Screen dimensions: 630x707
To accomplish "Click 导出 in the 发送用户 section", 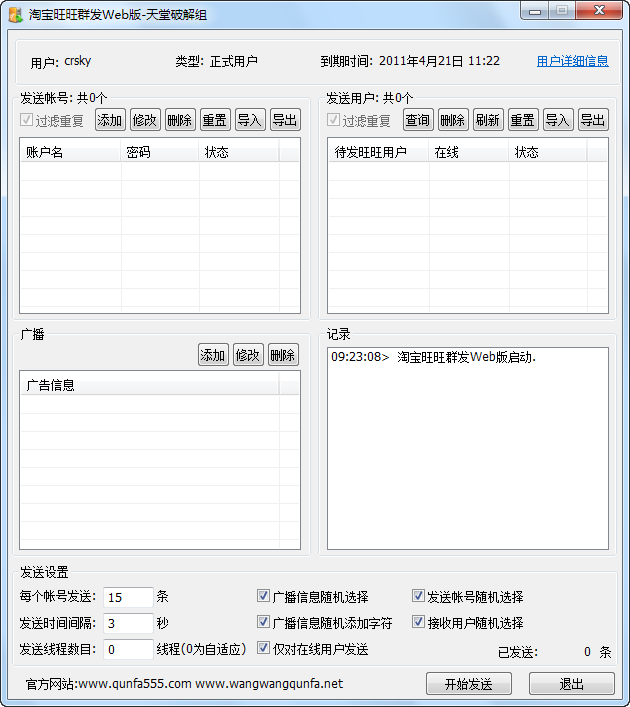I will point(593,120).
